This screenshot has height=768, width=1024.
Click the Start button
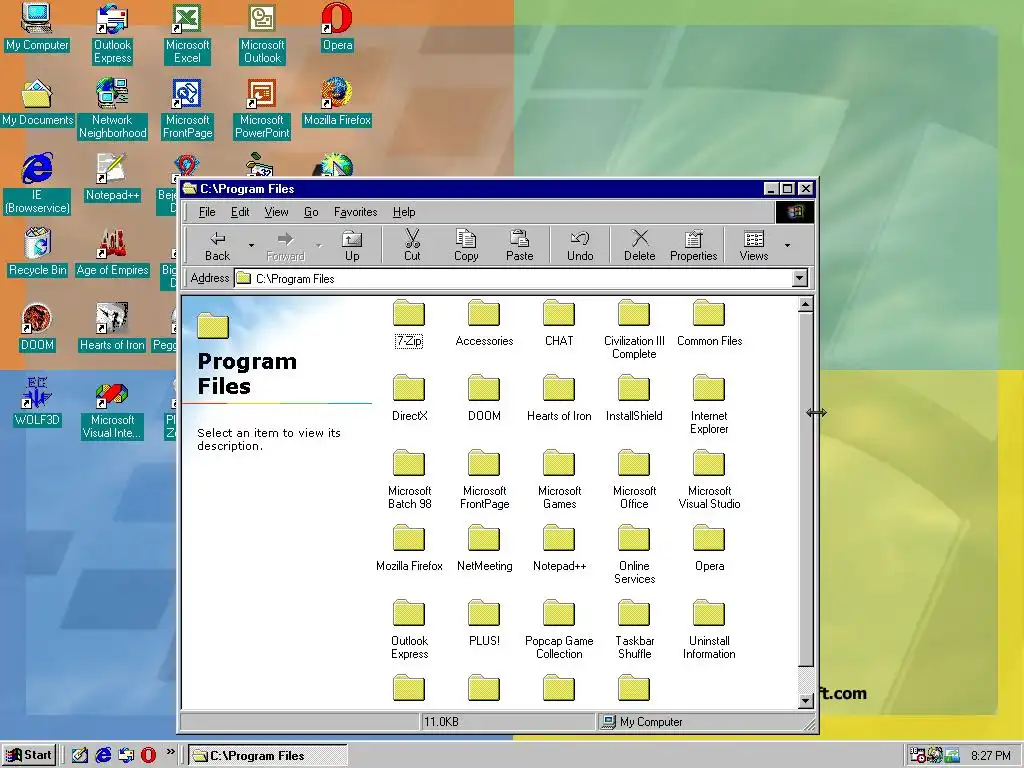pos(29,755)
